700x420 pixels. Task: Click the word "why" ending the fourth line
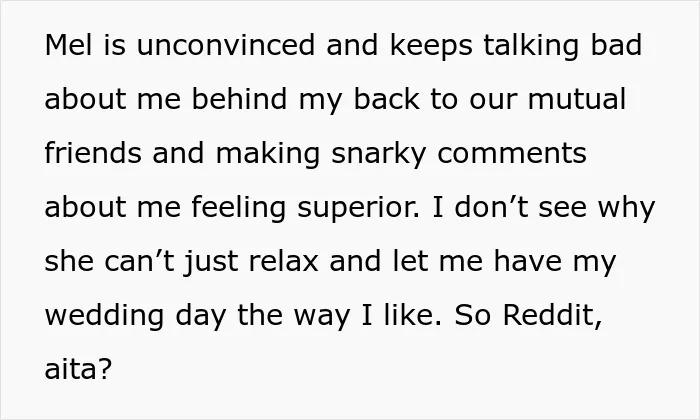point(626,208)
